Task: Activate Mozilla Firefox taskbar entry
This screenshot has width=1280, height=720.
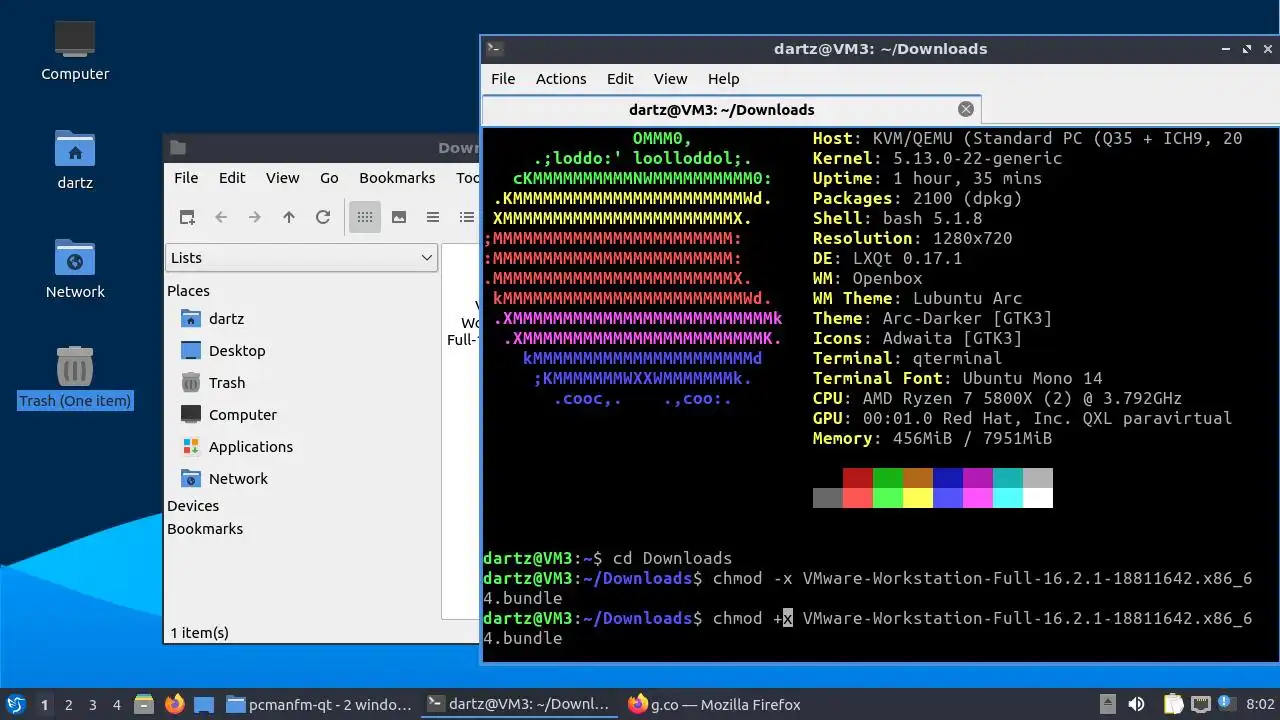Action: [x=716, y=704]
